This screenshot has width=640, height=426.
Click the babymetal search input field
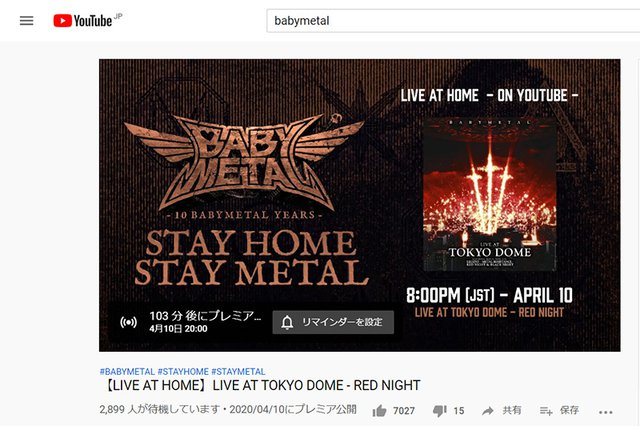pyautogui.click(x=453, y=21)
